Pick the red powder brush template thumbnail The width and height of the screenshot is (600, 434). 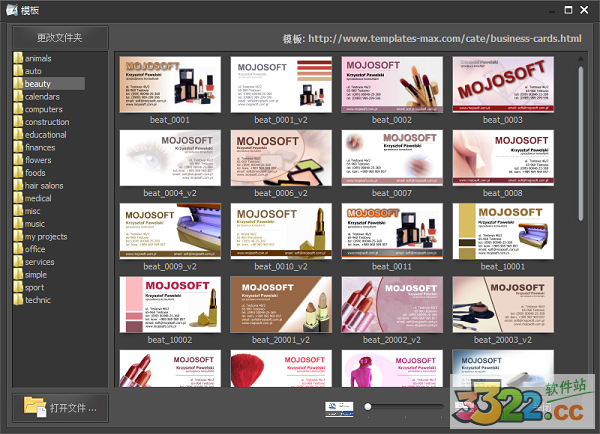281,368
